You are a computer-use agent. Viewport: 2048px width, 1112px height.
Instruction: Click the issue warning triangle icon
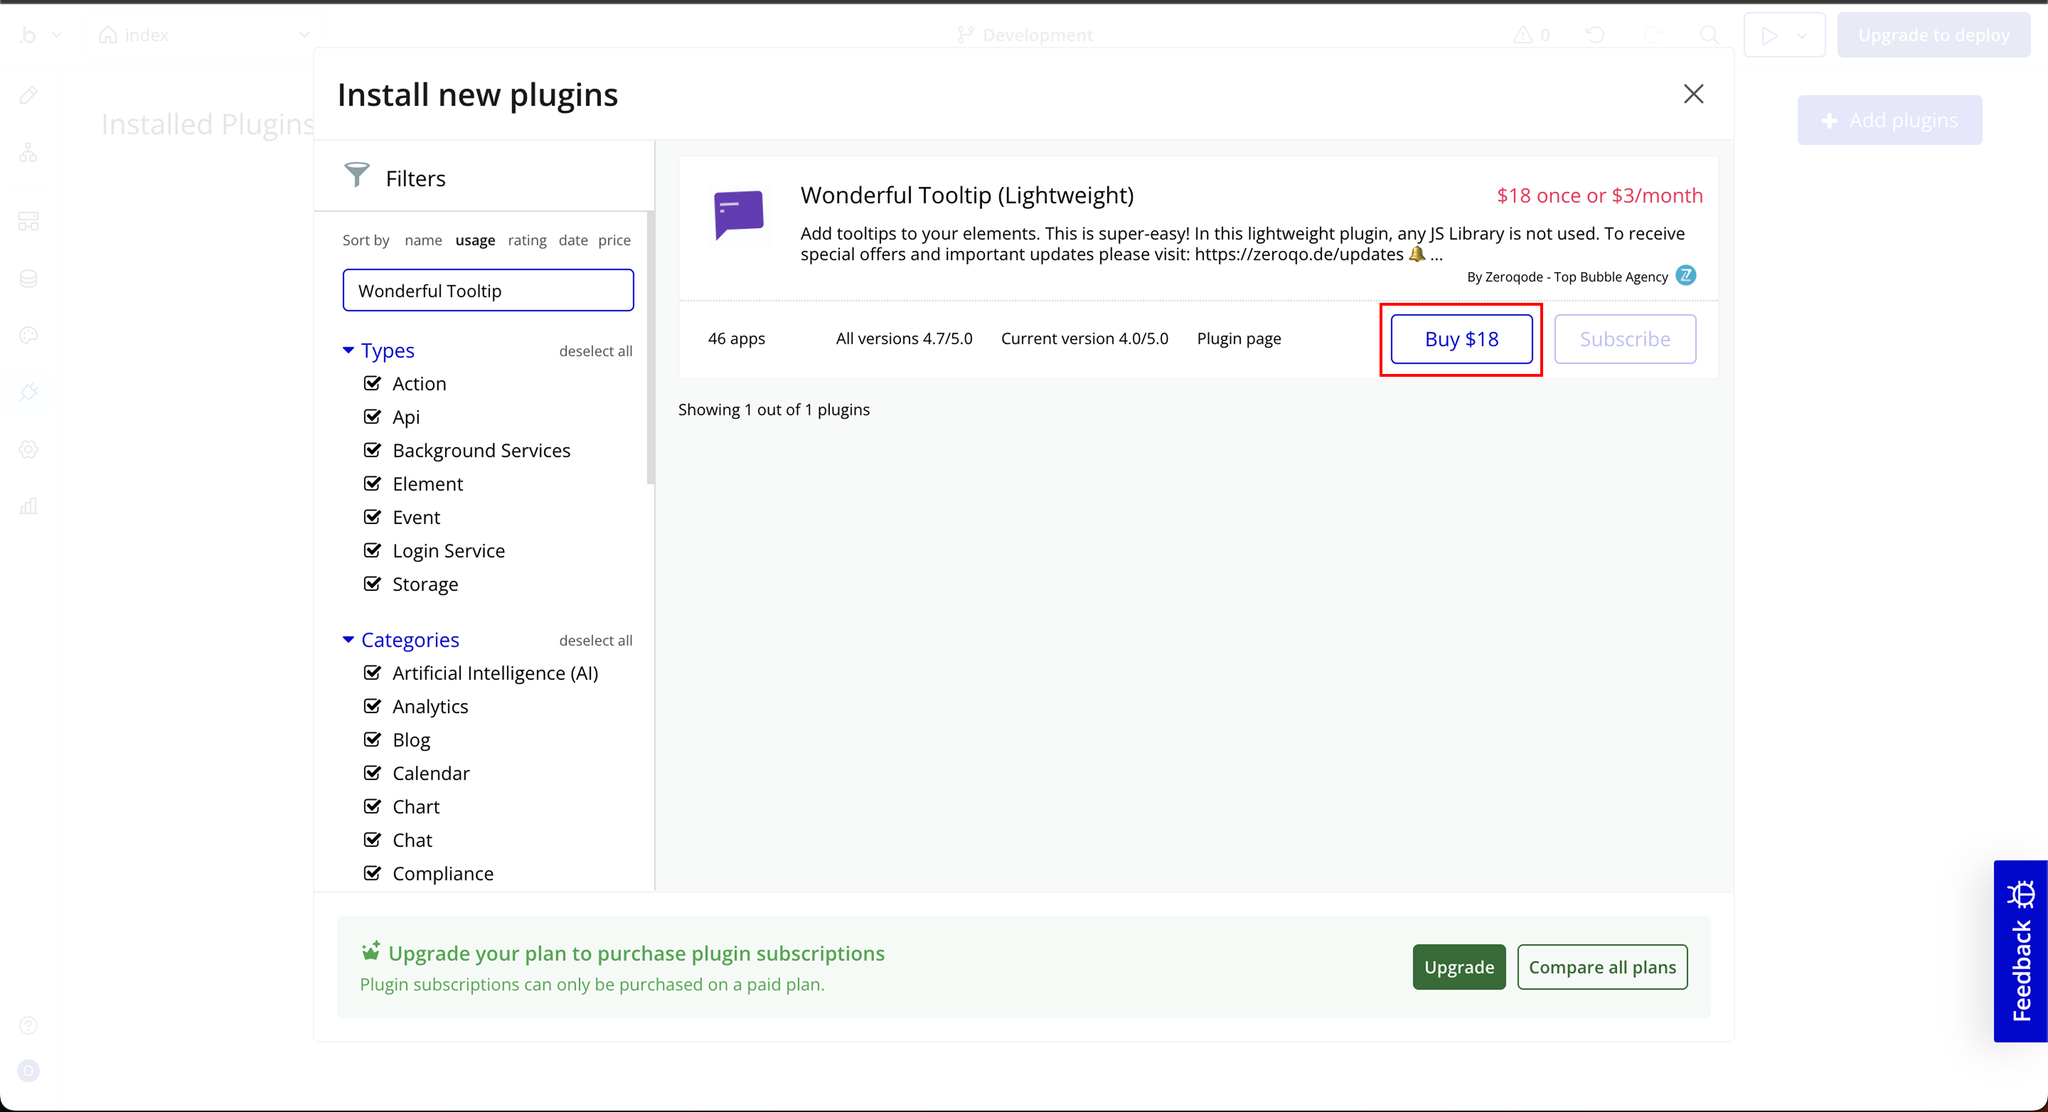click(x=1522, y=35)
